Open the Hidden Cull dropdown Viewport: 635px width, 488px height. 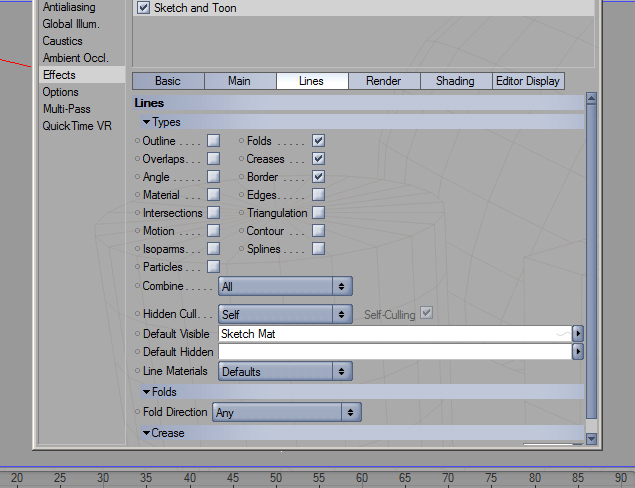pyautogui.click(x=285, y=314)
